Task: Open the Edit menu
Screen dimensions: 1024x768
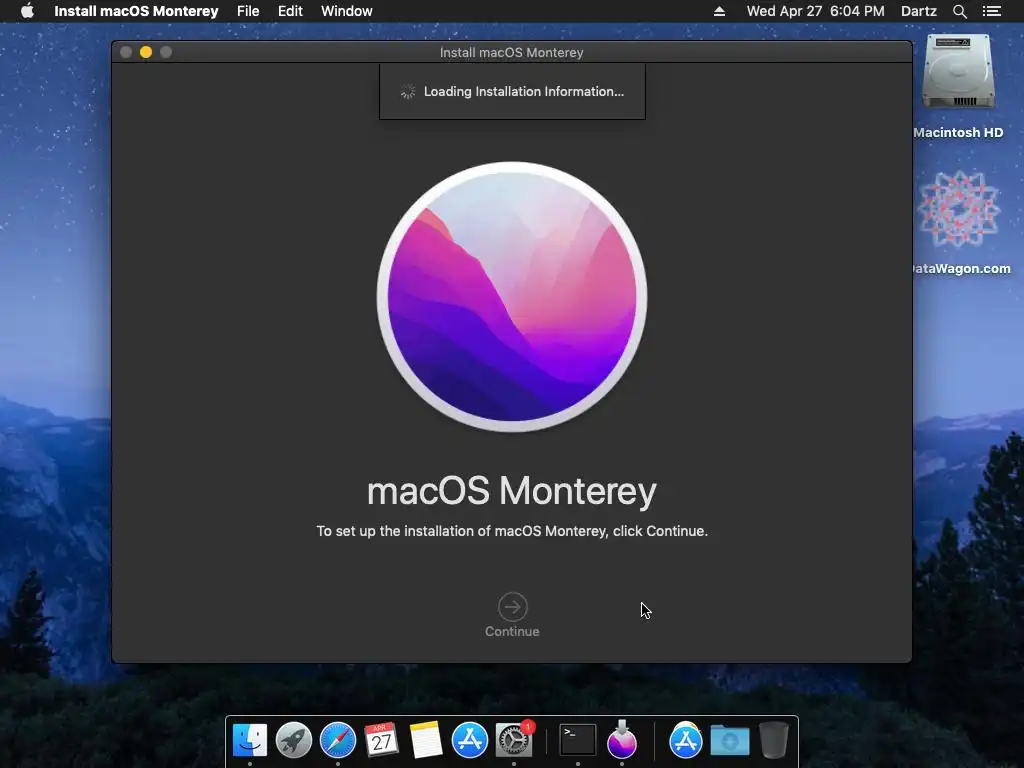Action: (290, 11)
